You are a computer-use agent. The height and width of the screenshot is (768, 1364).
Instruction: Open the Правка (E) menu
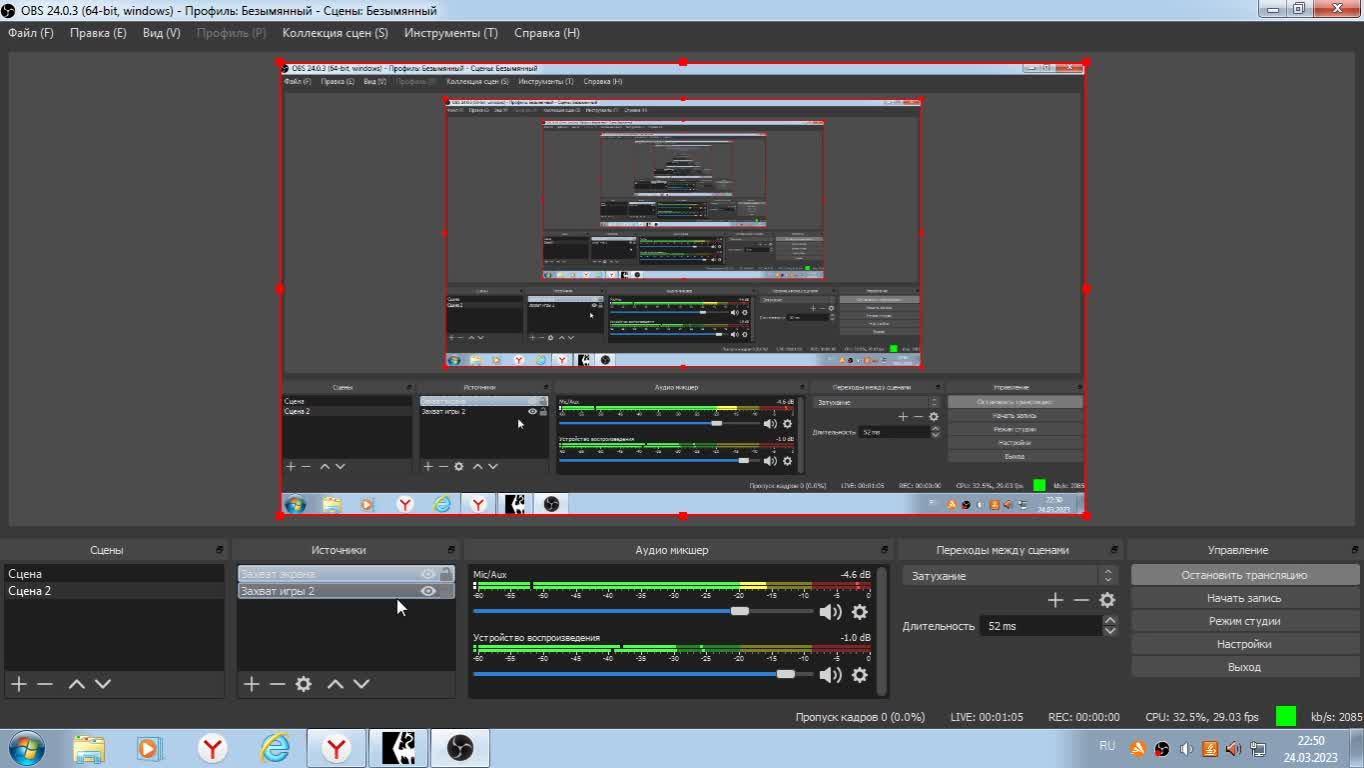click(x=98, y=33)
